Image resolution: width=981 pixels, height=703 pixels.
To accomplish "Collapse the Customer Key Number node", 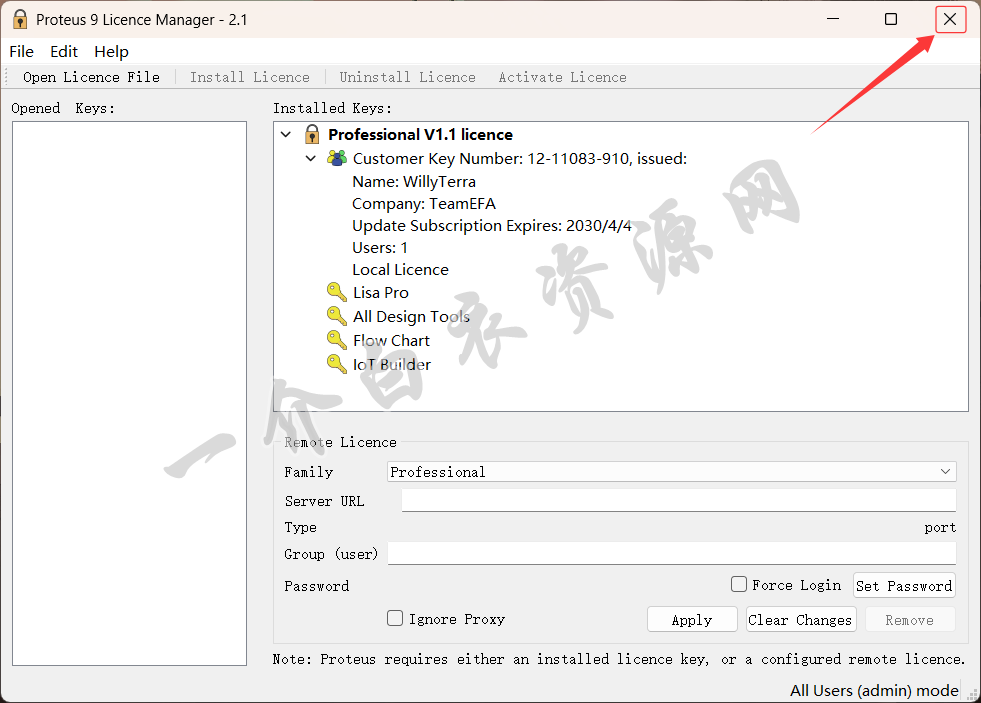I will pyautogui.click(x=311, y=158).
